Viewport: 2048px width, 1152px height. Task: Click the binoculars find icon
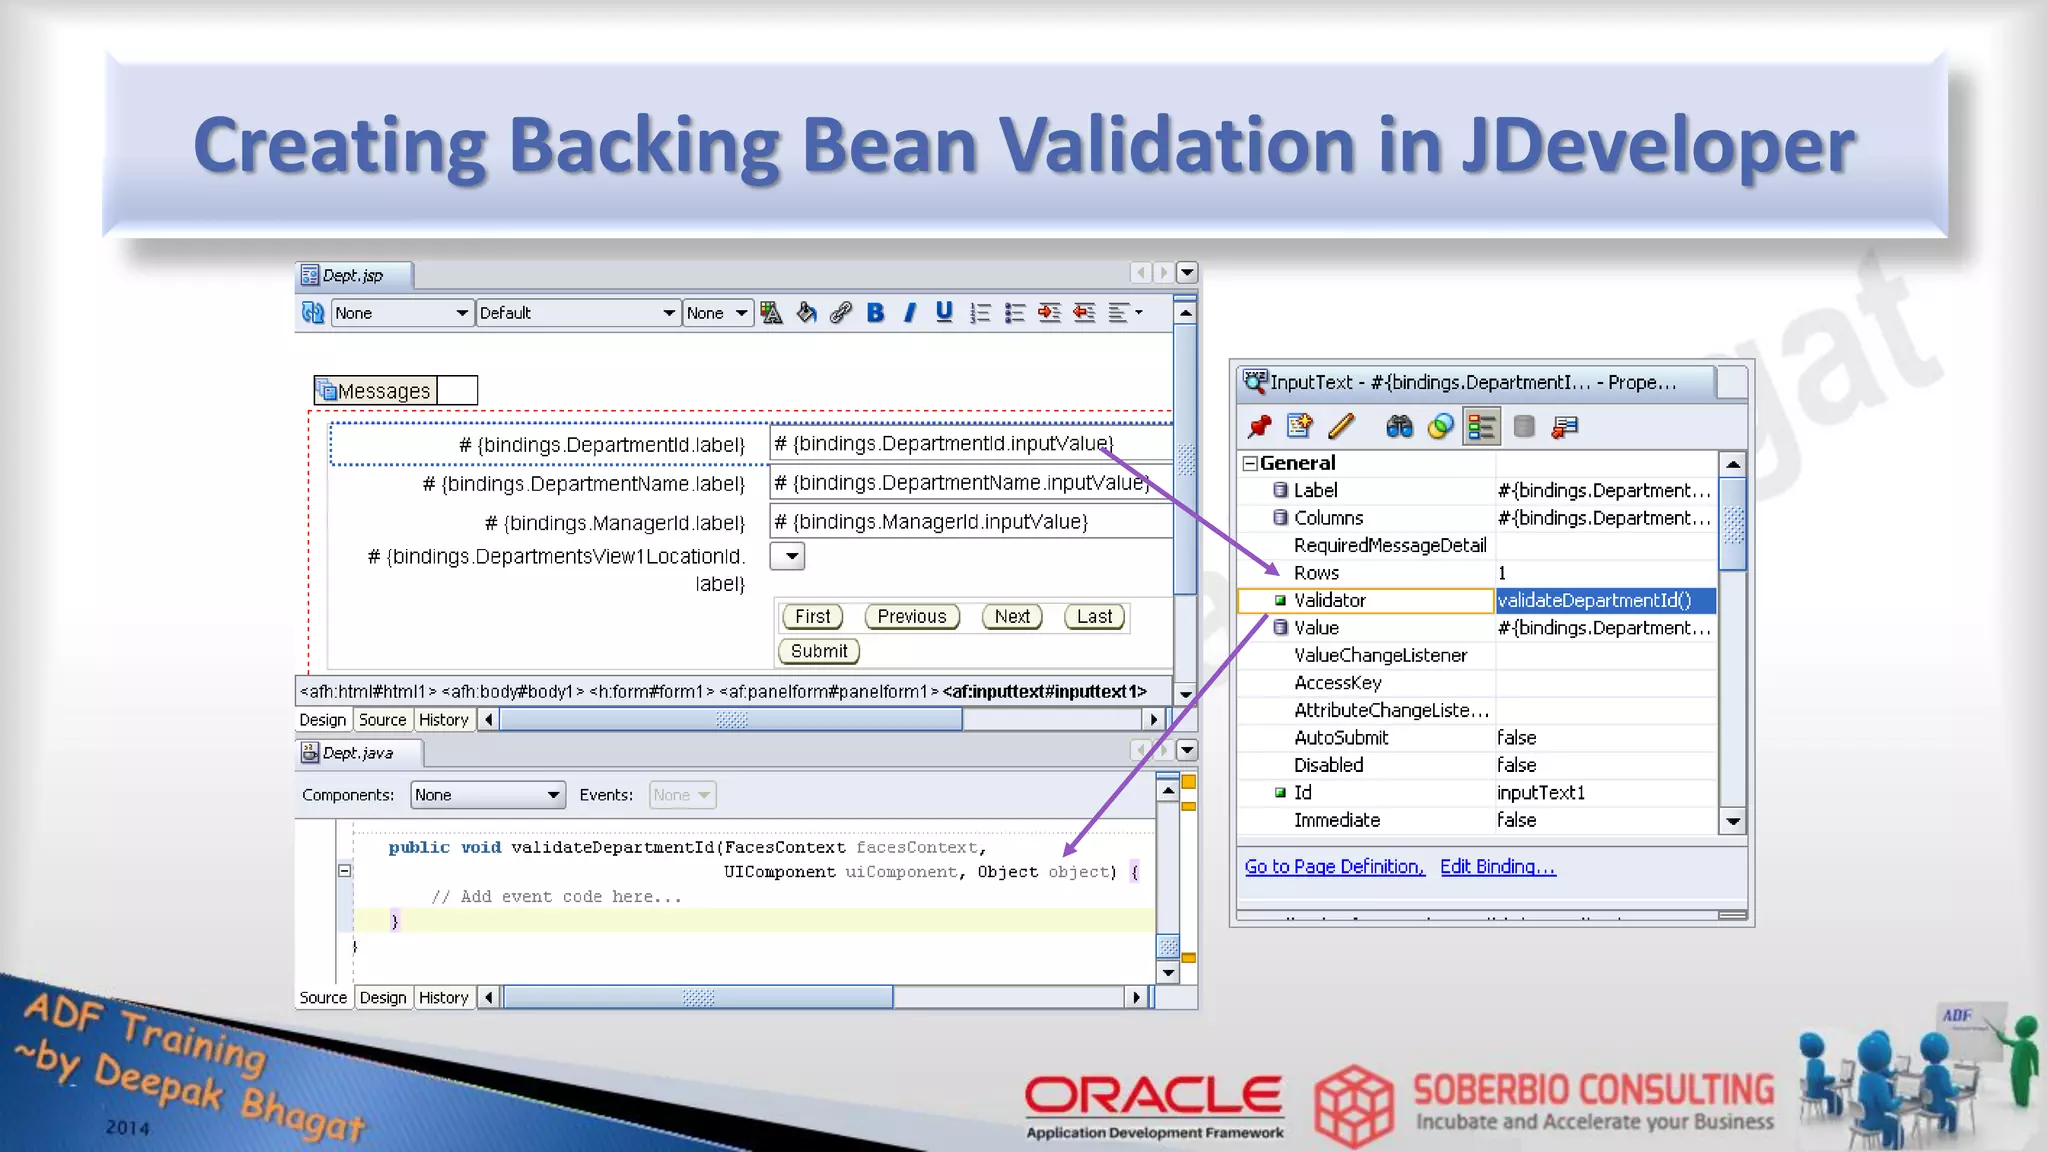(1399, 427)
